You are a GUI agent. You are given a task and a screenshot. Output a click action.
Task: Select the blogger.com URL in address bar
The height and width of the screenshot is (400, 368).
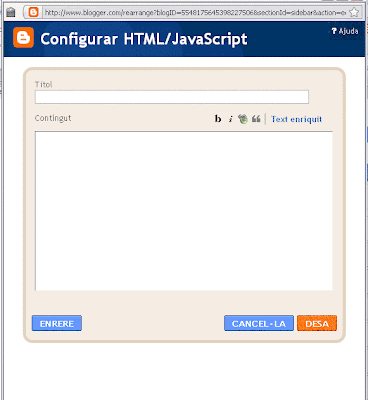pyautogui.click(x=195, y=13)
